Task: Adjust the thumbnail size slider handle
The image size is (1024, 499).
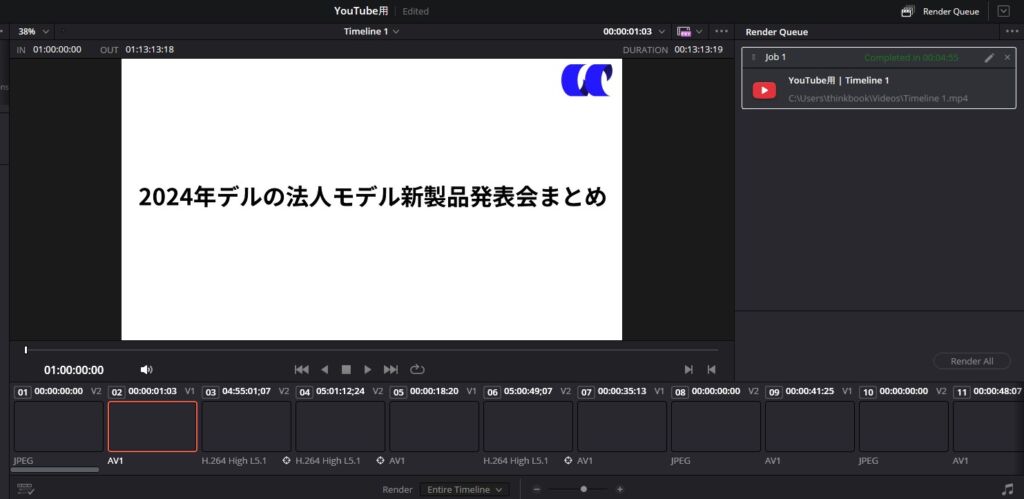Action: click(583, 489)
